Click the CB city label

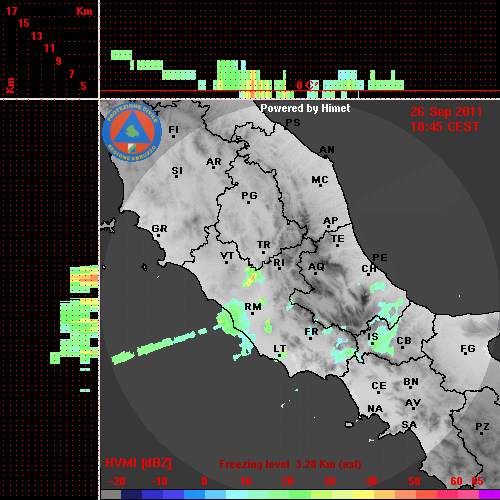(404, 341)
